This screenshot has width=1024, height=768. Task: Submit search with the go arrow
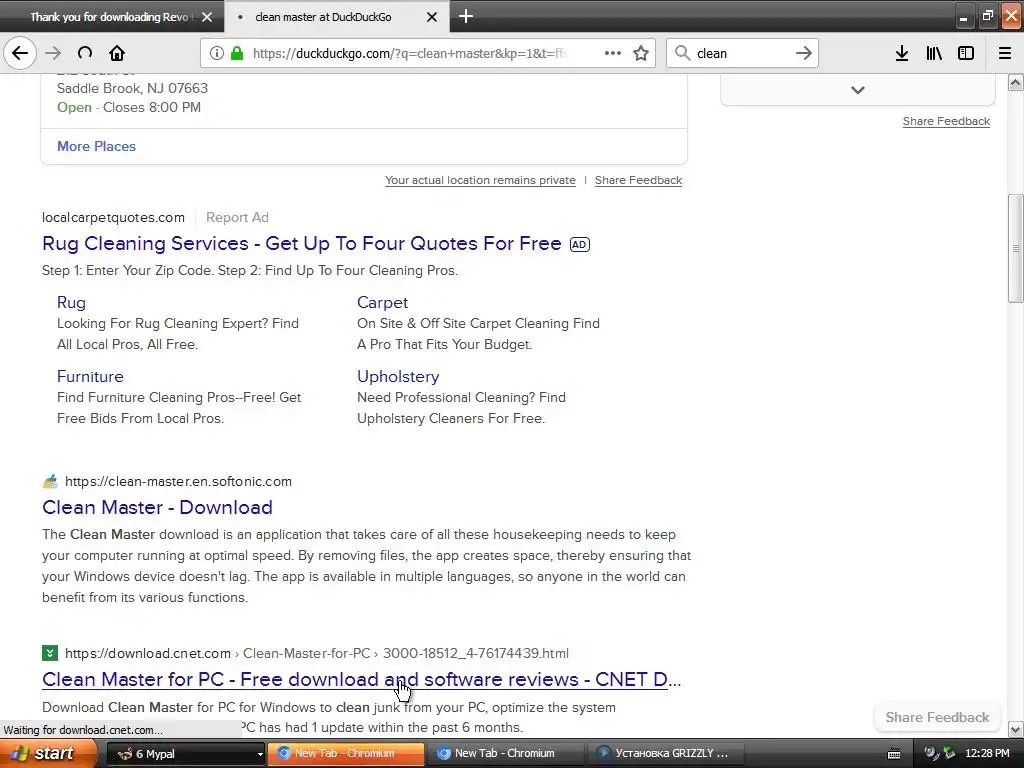[x=804, y=53]
